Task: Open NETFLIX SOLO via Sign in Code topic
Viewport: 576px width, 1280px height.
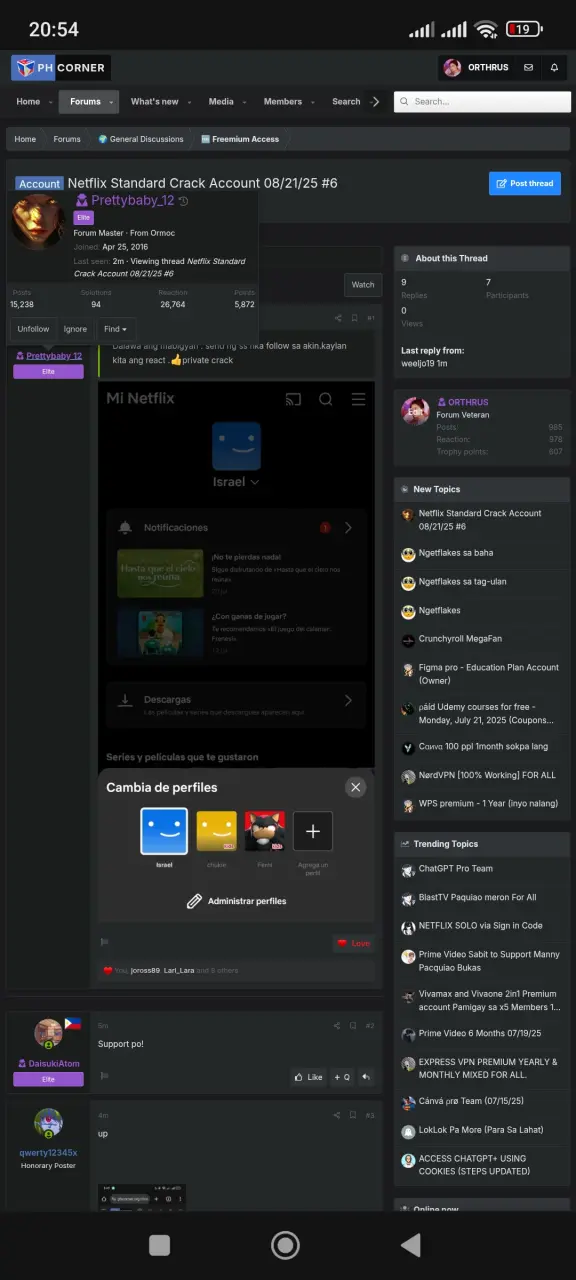Action: point(480,925)
